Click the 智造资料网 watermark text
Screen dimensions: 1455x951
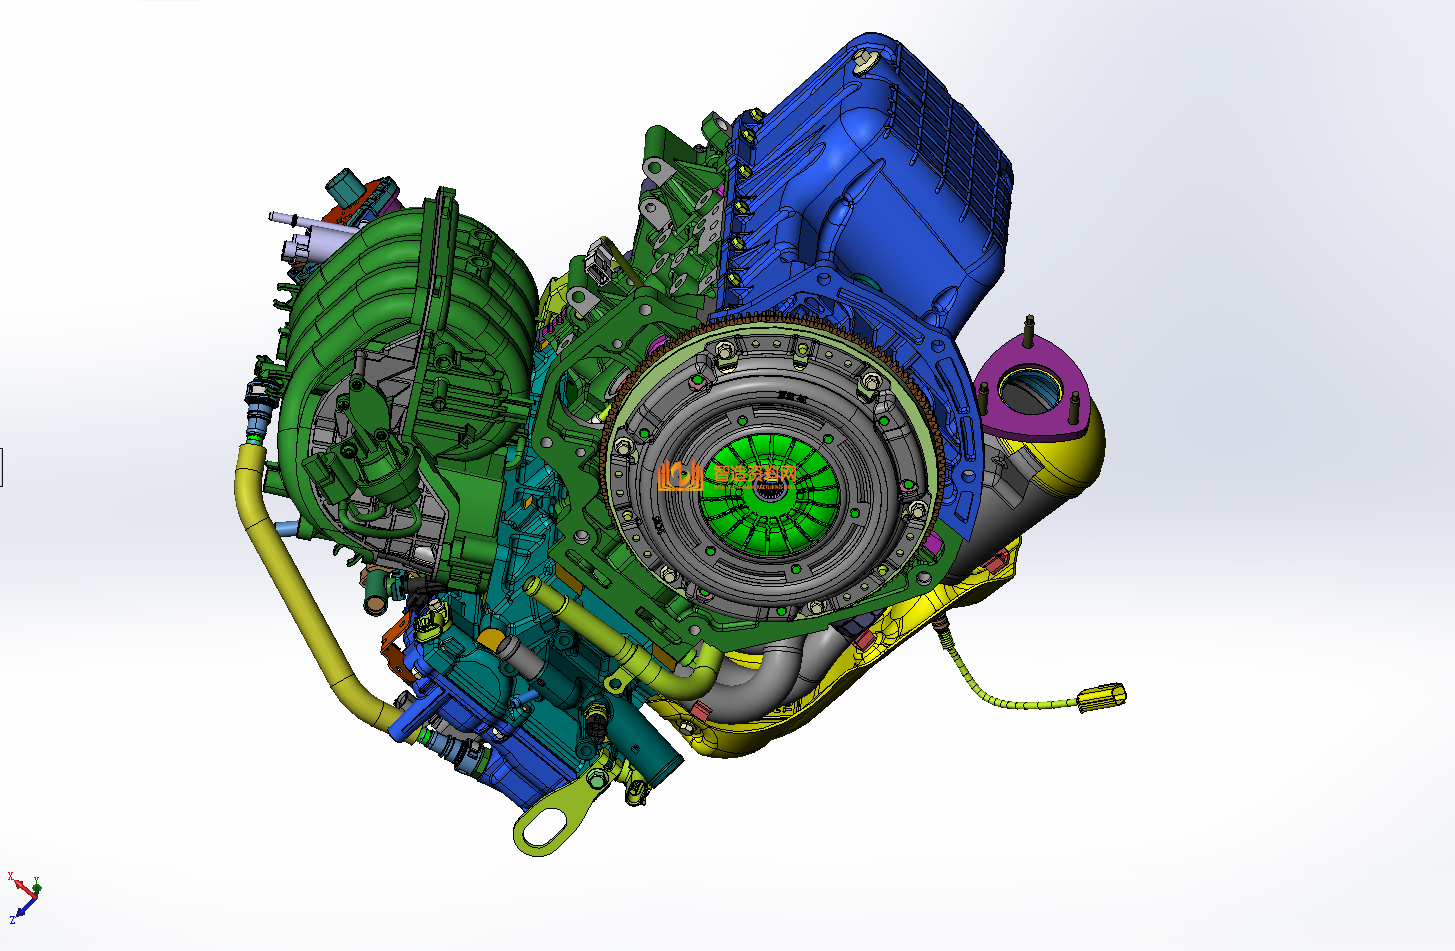tap(755, 475)
